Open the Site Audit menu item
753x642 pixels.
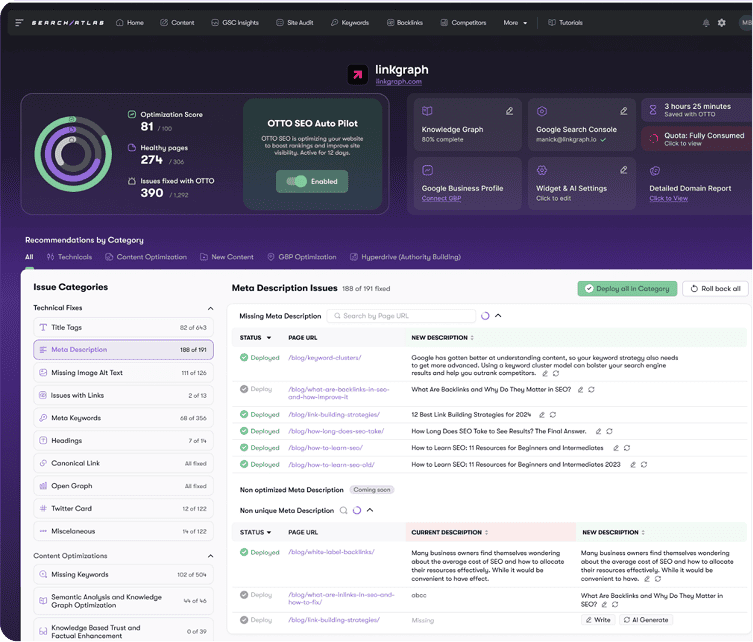tap(293, 22)
